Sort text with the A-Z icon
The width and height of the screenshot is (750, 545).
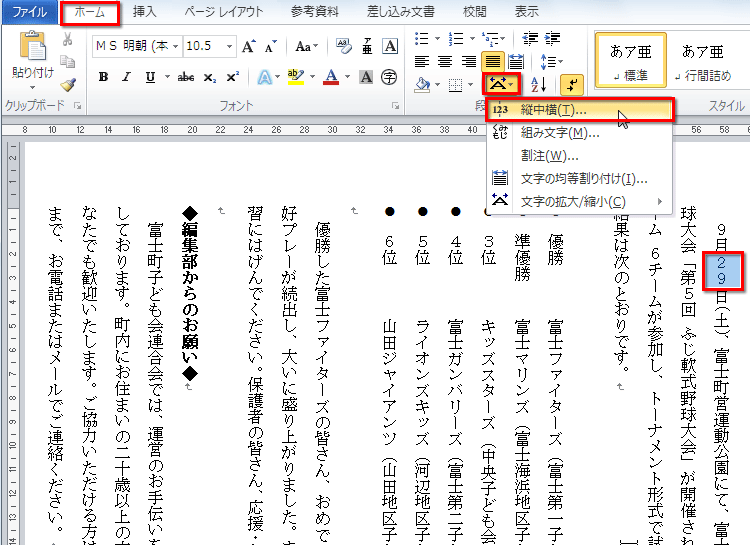[539, 85]
